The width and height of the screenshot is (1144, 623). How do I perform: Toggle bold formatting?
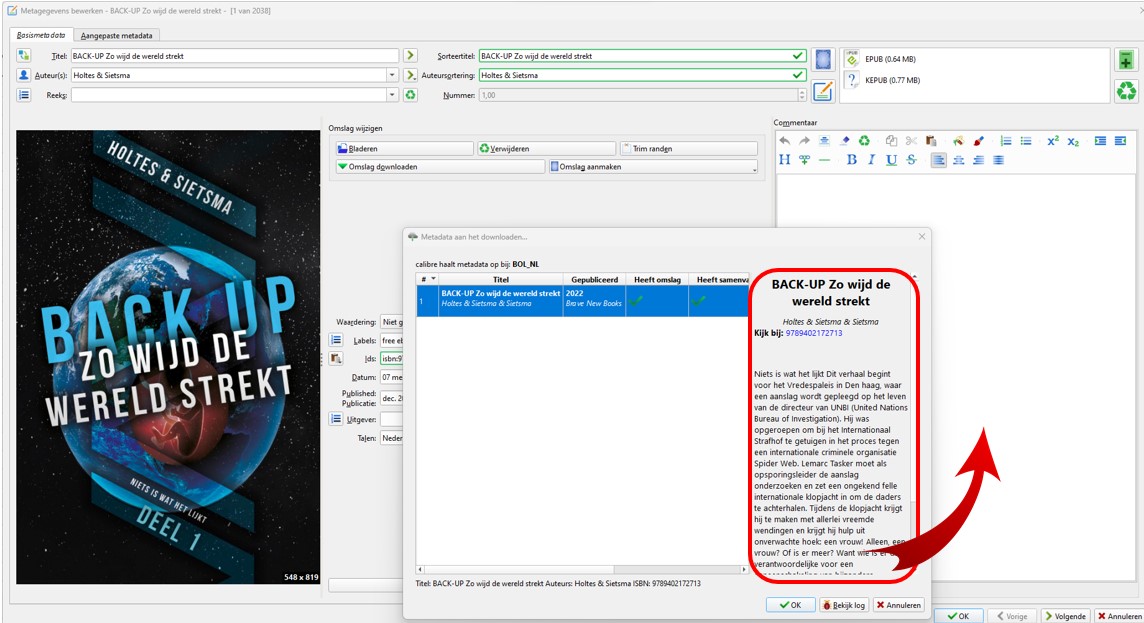[x=851, y=160]
